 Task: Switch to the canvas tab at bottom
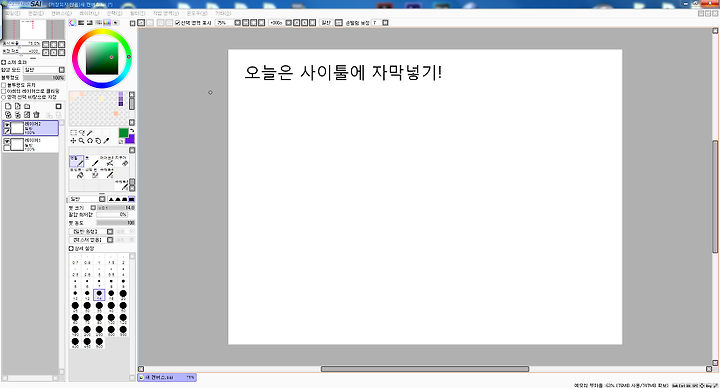point(167,377)
